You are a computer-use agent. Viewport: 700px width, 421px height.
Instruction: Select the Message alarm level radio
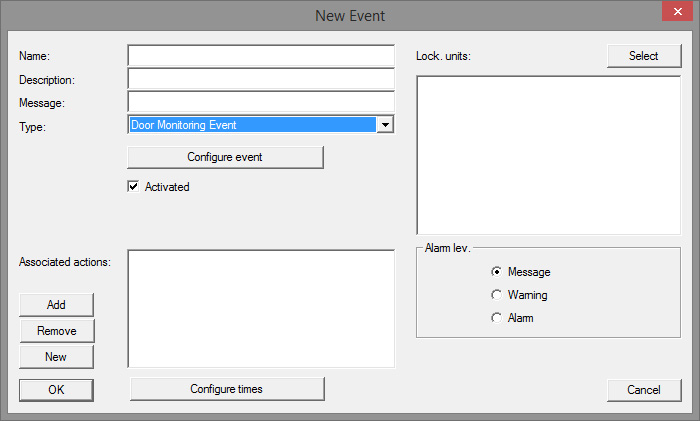click(496, 272)
